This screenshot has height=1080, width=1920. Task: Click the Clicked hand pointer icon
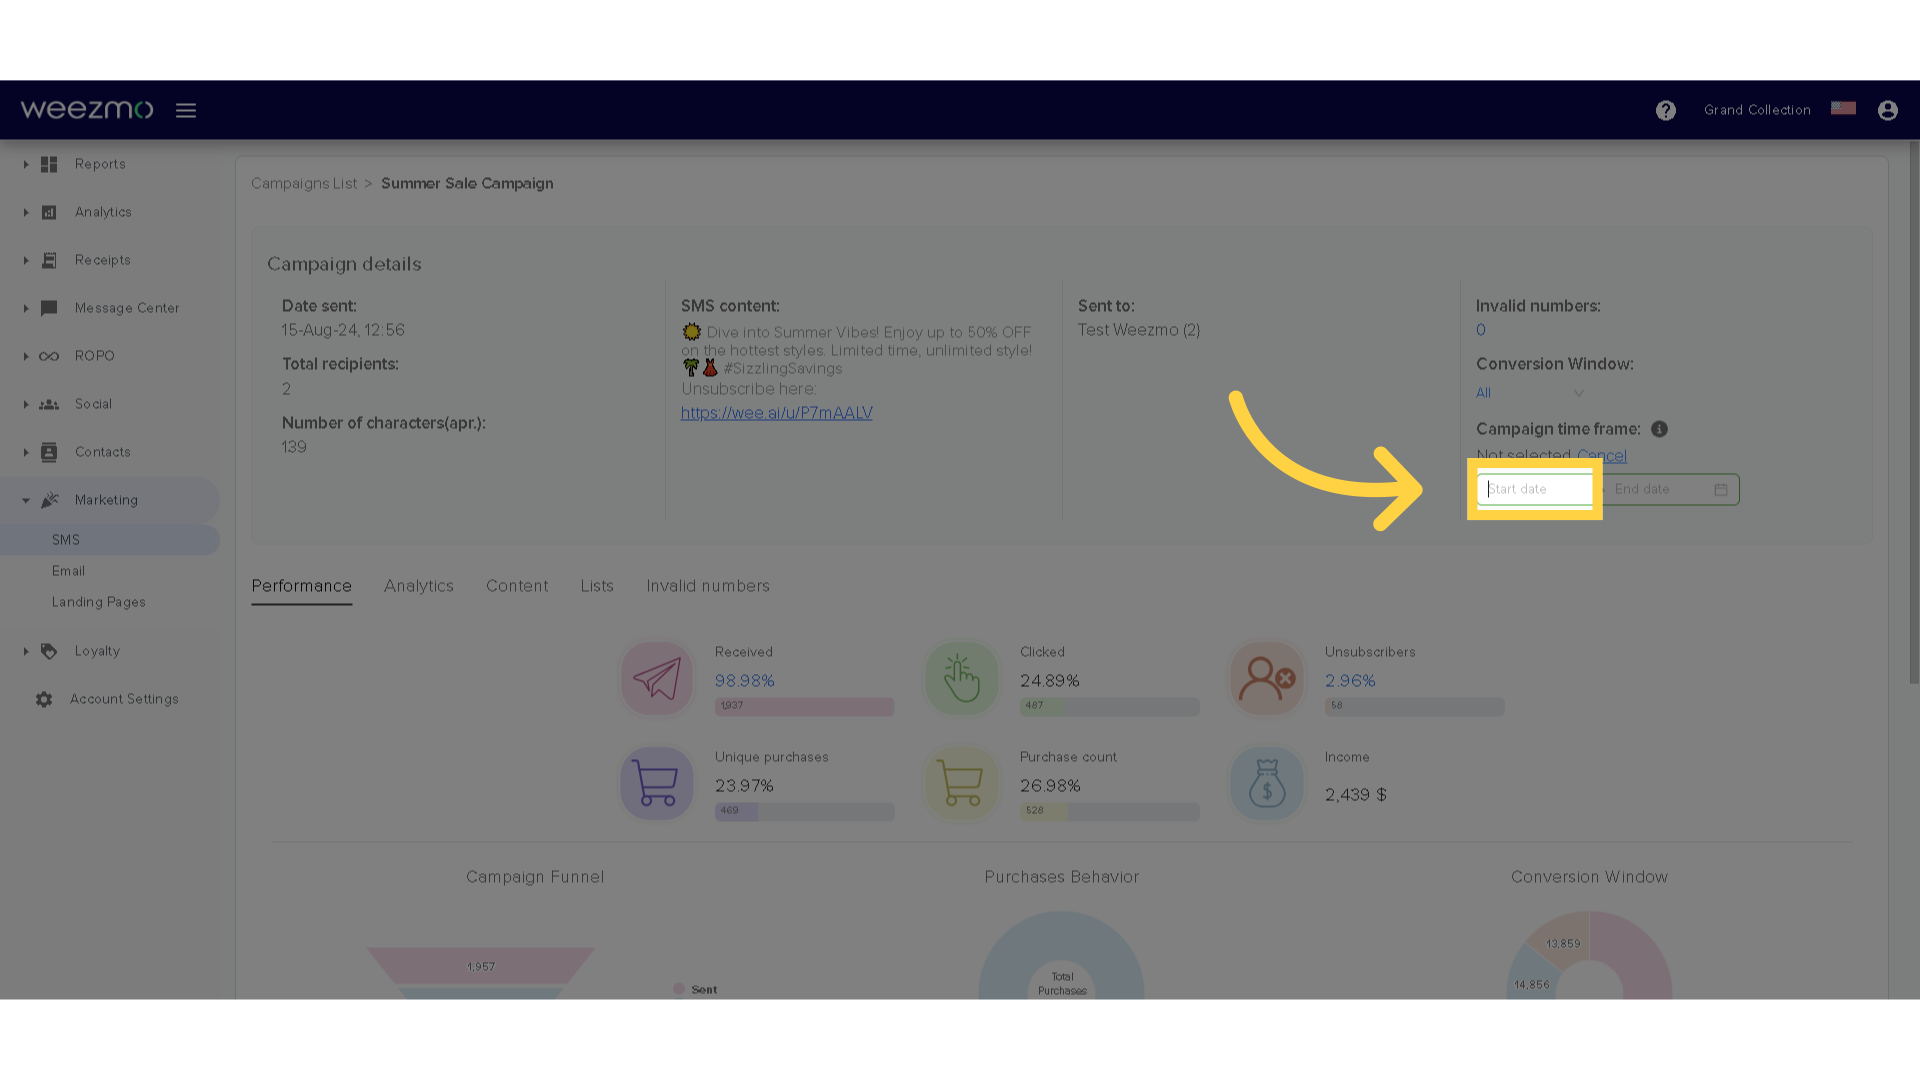[962, 679]
